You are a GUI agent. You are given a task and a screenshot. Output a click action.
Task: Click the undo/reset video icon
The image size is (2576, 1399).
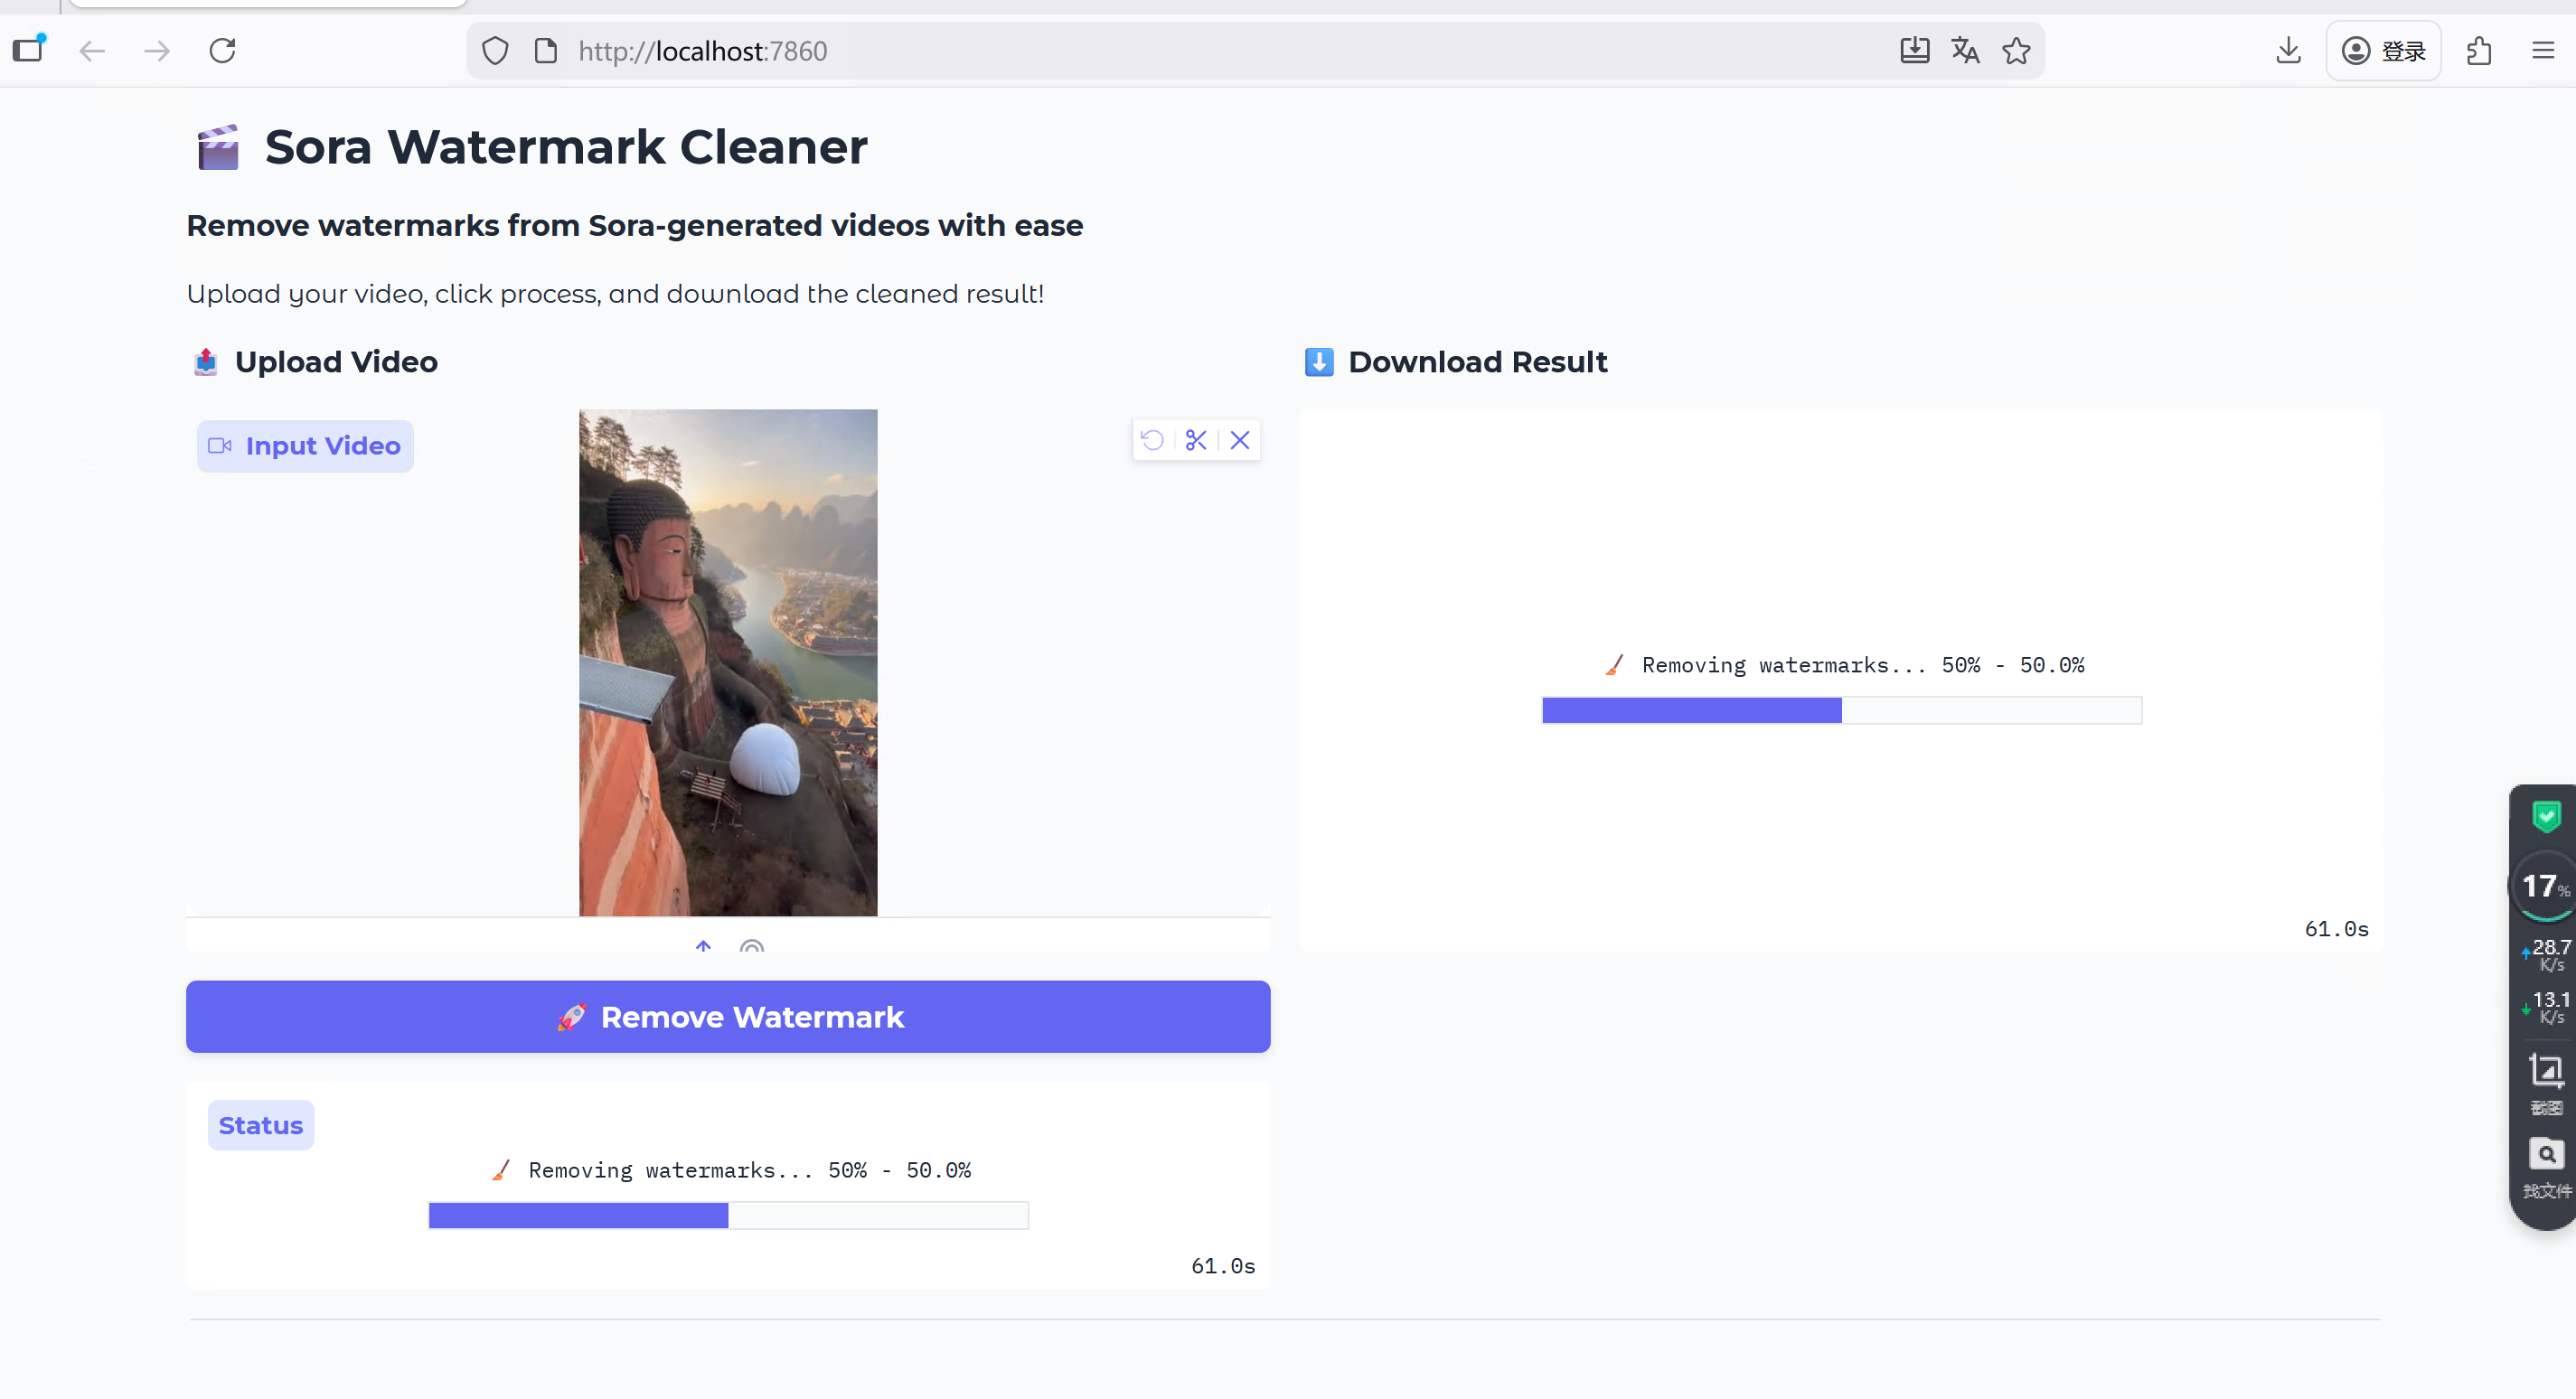[x=1152, y=440]
